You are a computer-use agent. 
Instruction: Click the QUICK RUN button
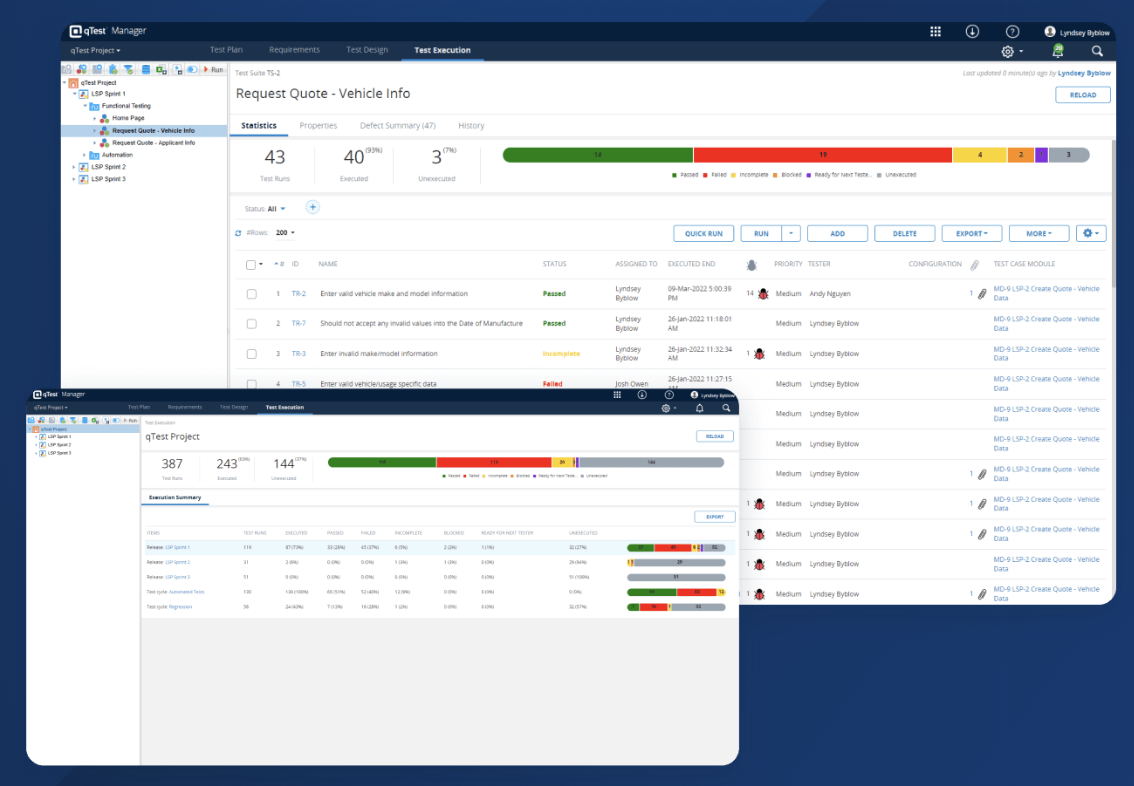click(x=703, y=233)
